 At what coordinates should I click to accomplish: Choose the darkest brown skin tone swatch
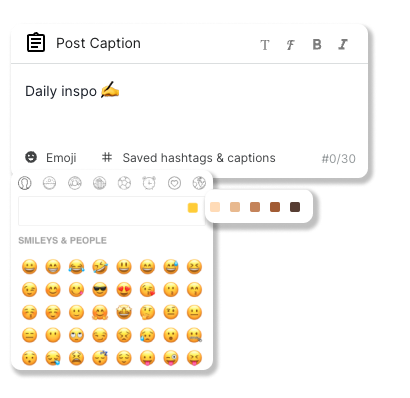click(x=295, y=207)
